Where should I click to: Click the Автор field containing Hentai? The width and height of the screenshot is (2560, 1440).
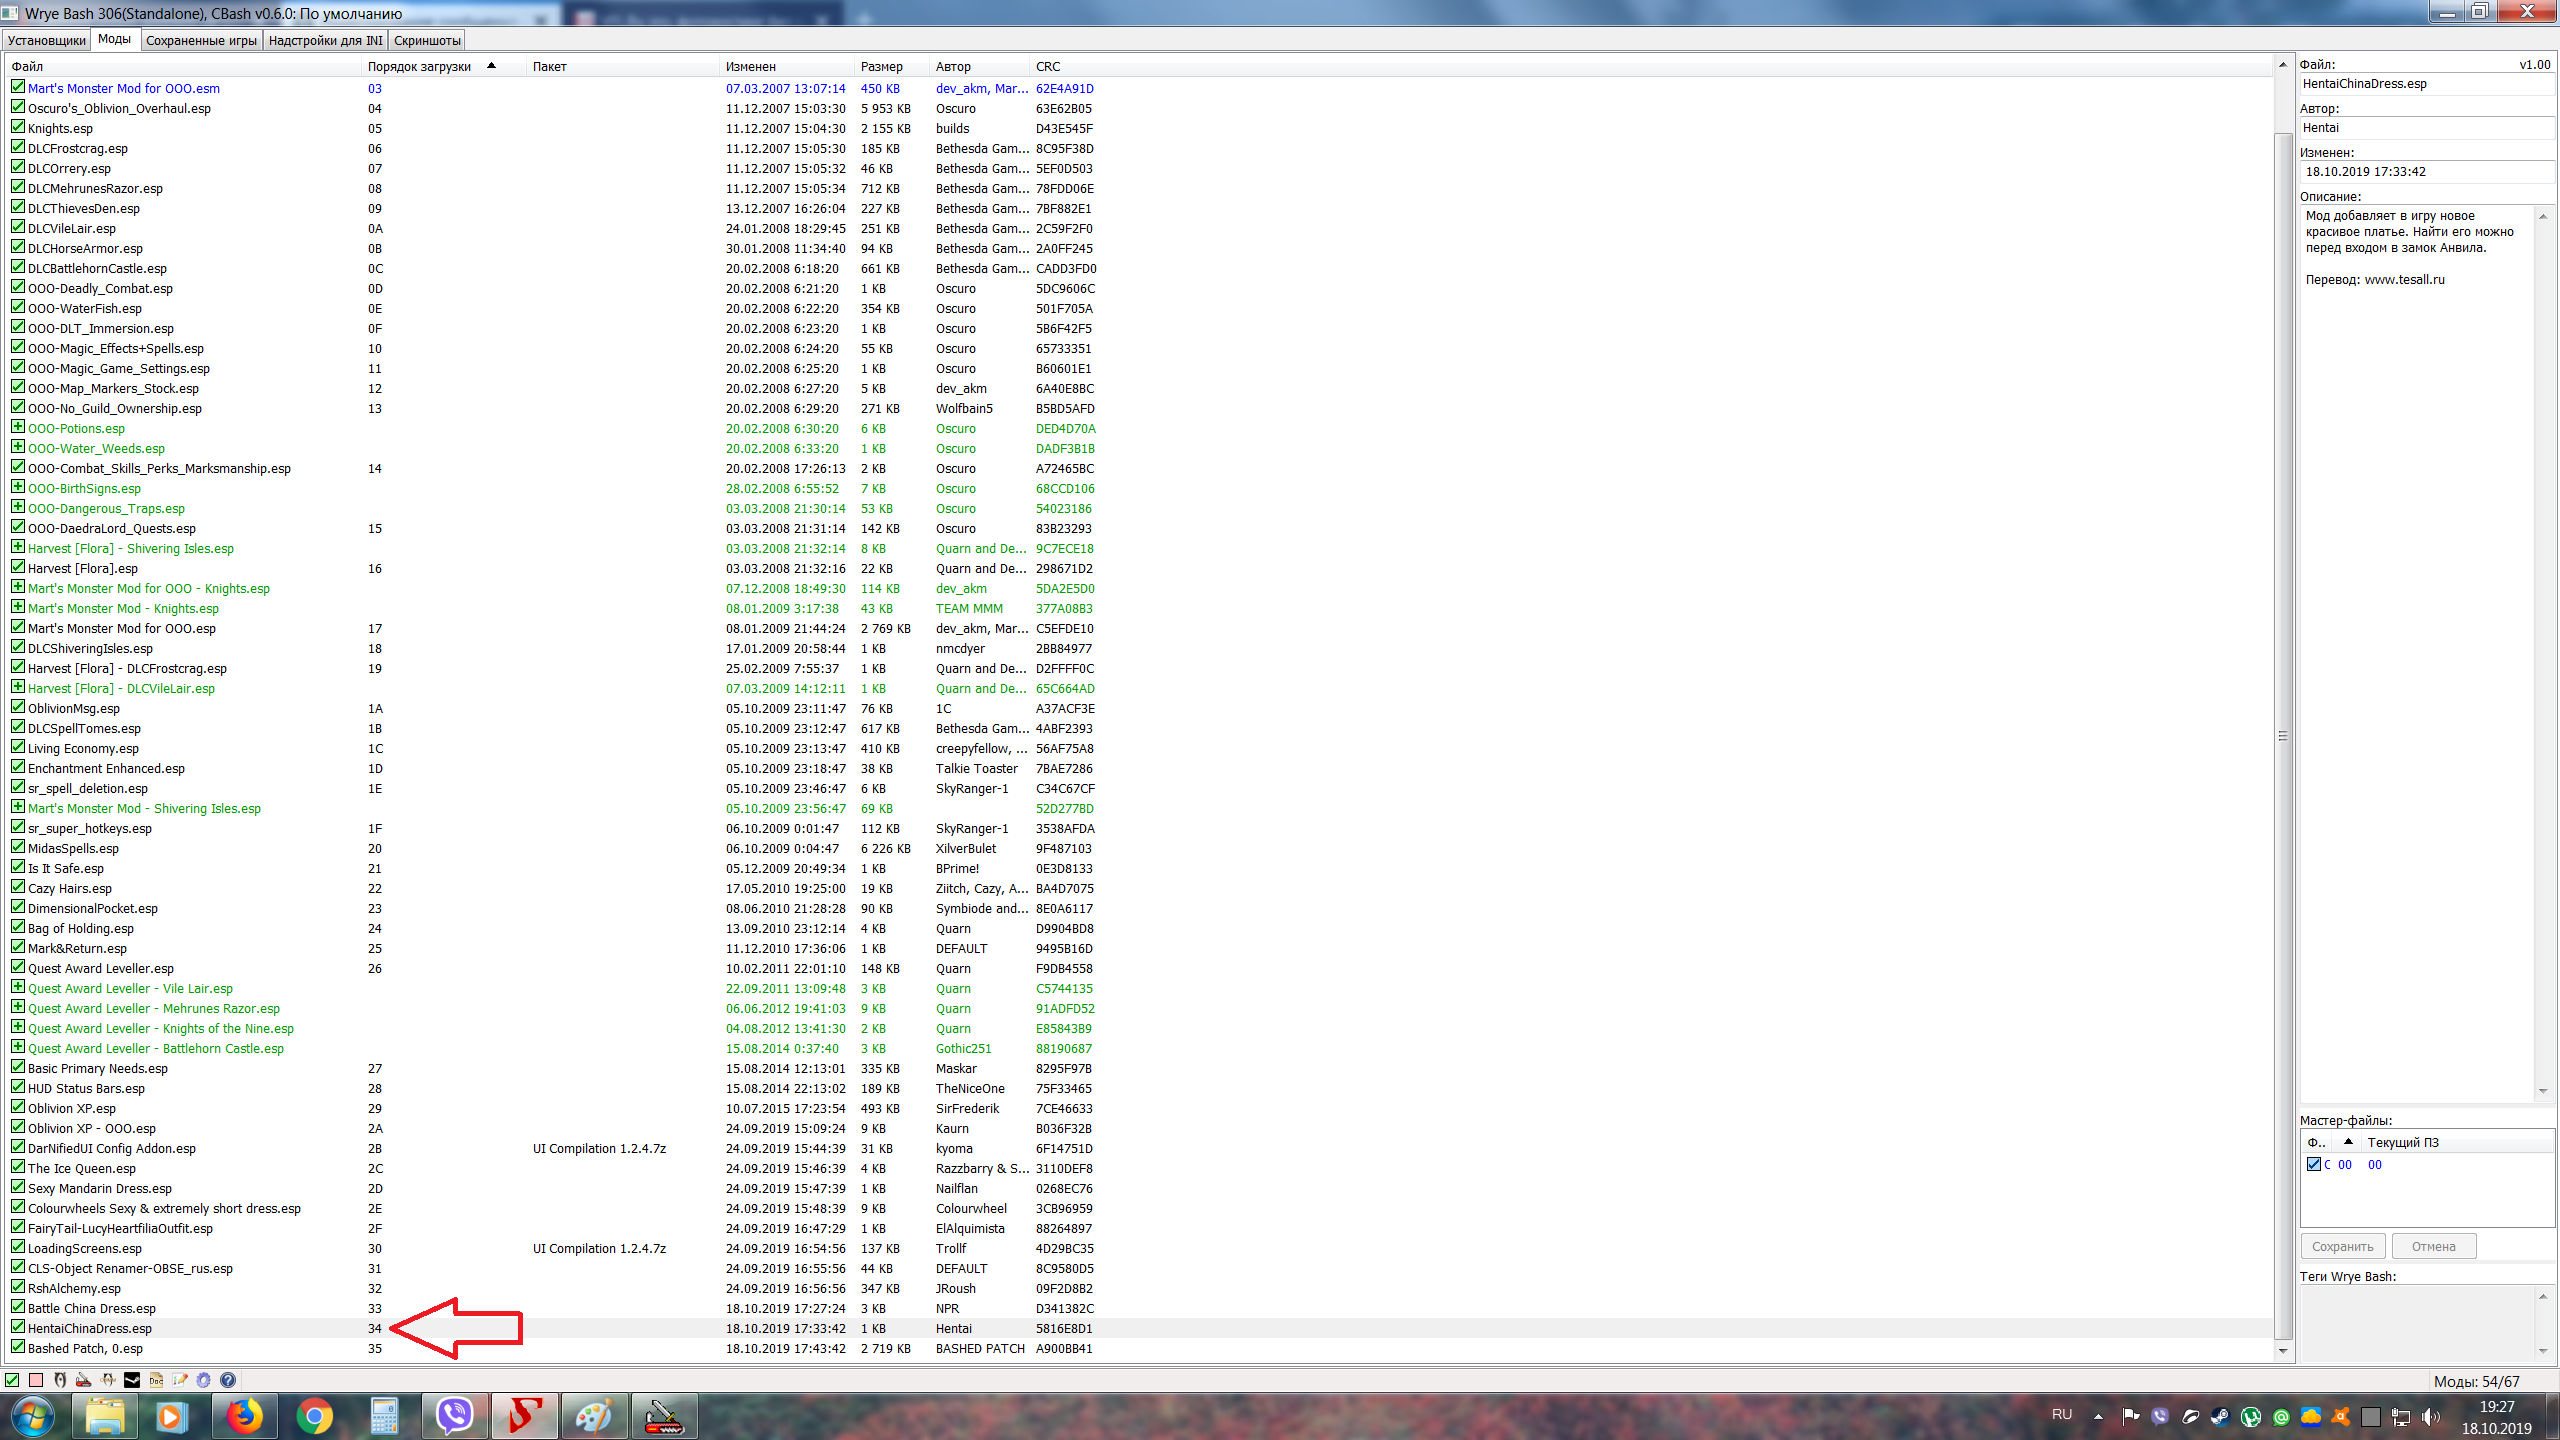pos(2427,128)
